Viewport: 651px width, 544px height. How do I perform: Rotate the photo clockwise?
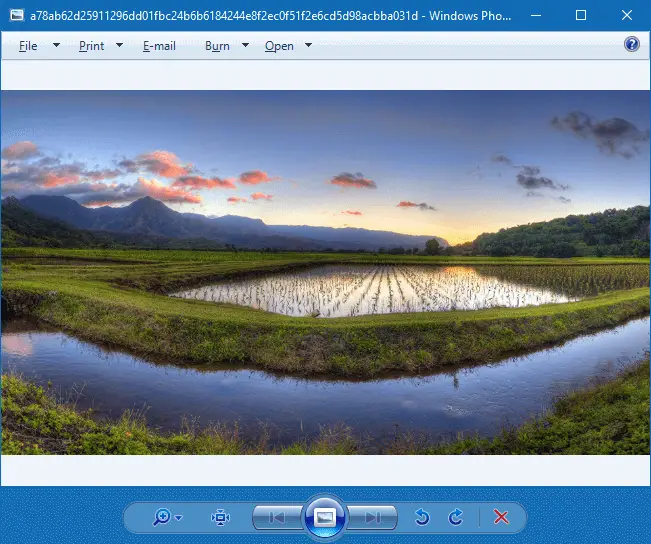456,517
